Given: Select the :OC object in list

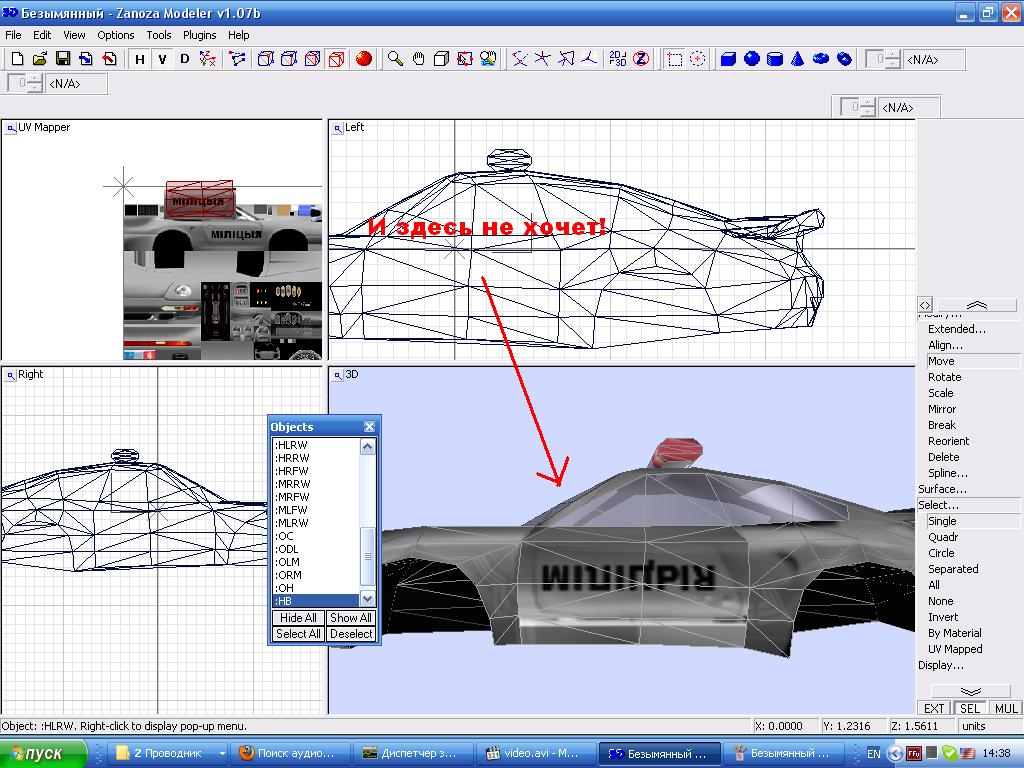Looking at the screenshot, I should (x=316, y=536).
